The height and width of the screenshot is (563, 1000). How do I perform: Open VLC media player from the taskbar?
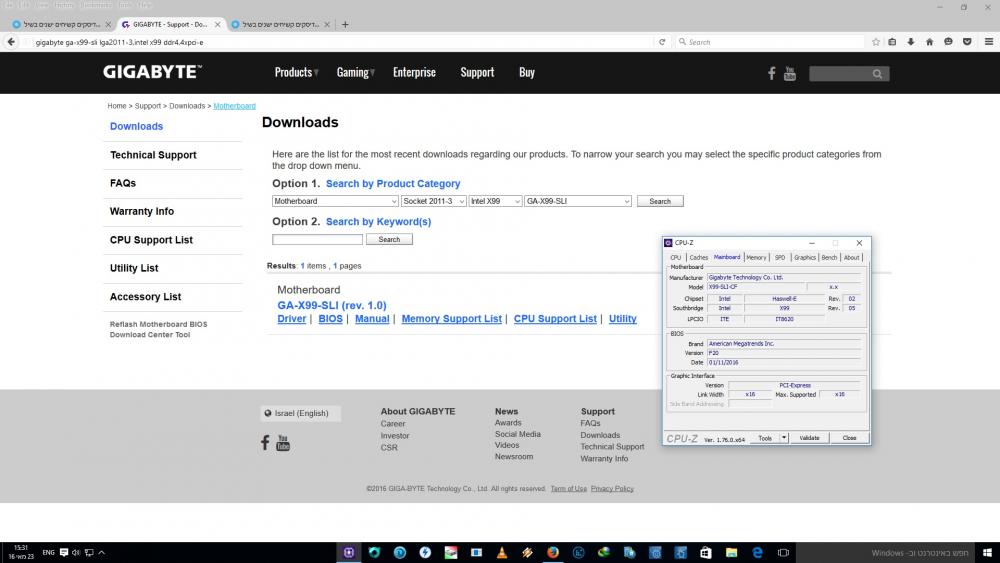click(502, 553)
